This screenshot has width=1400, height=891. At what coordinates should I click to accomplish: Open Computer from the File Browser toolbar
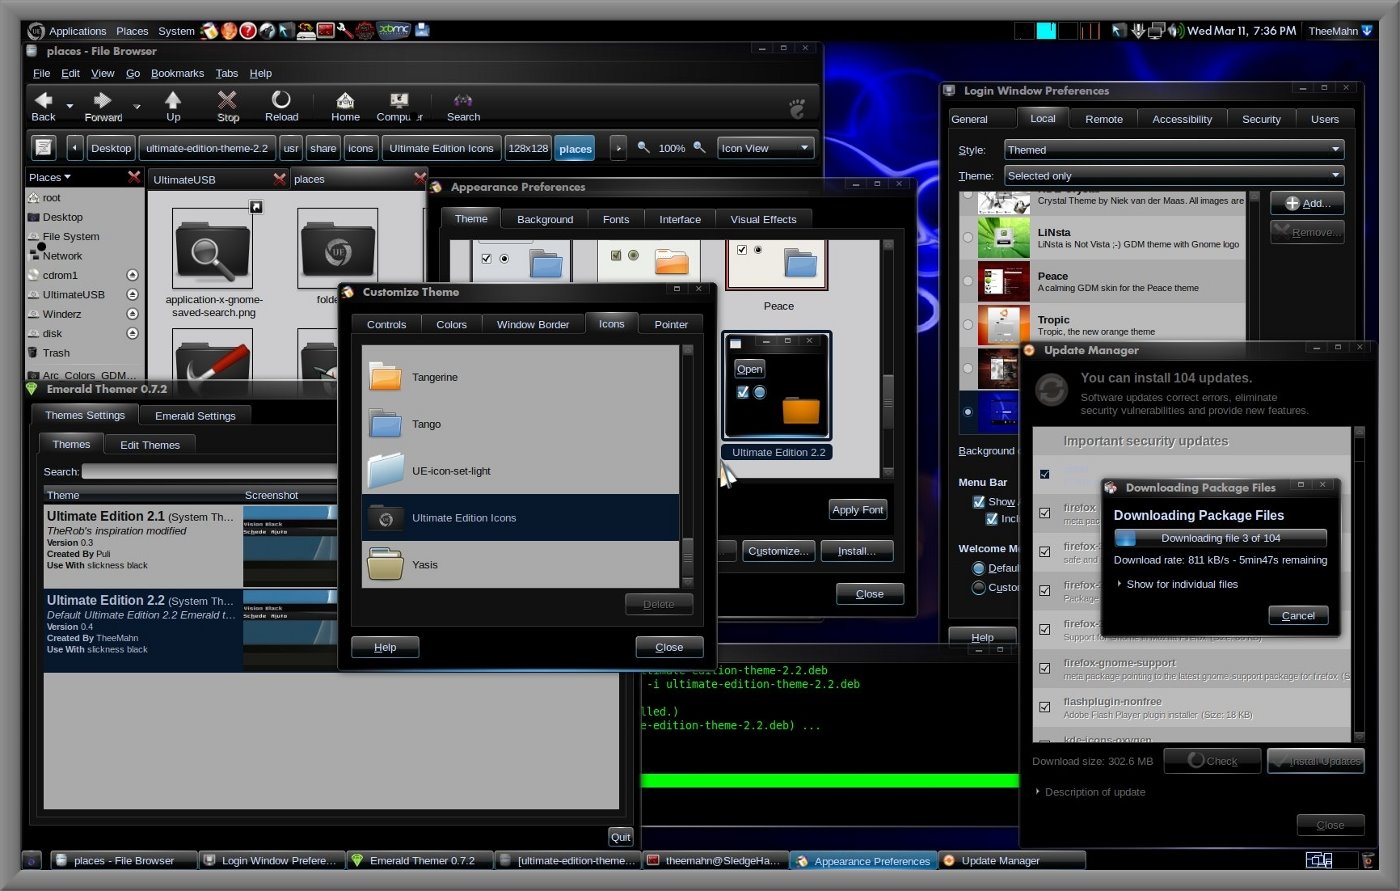tap(399, 105)
